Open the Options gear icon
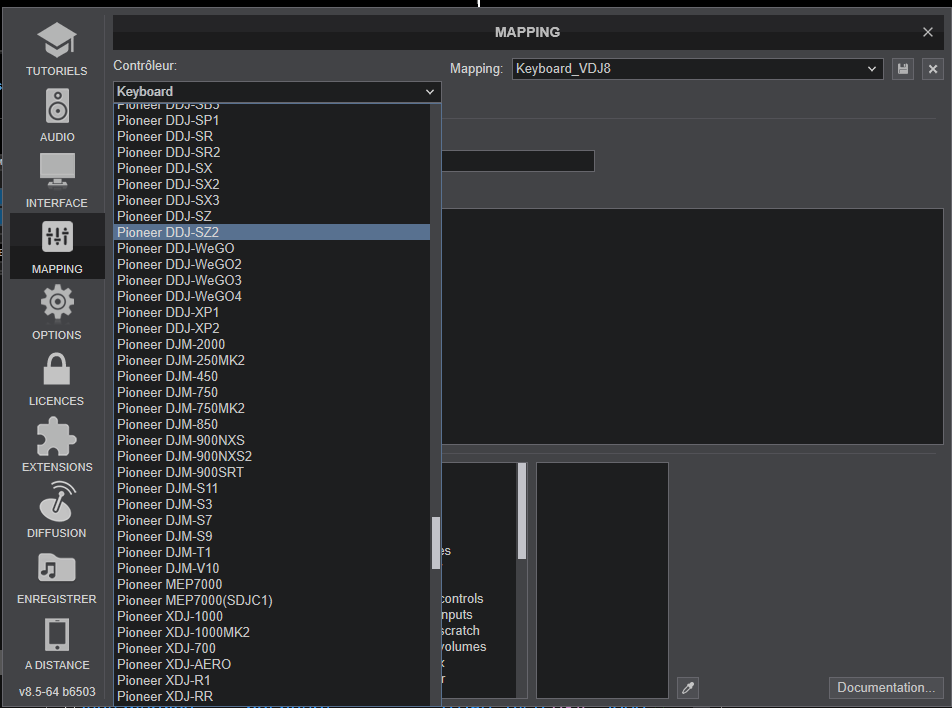952x708 pixels. [x=57, y=302]
